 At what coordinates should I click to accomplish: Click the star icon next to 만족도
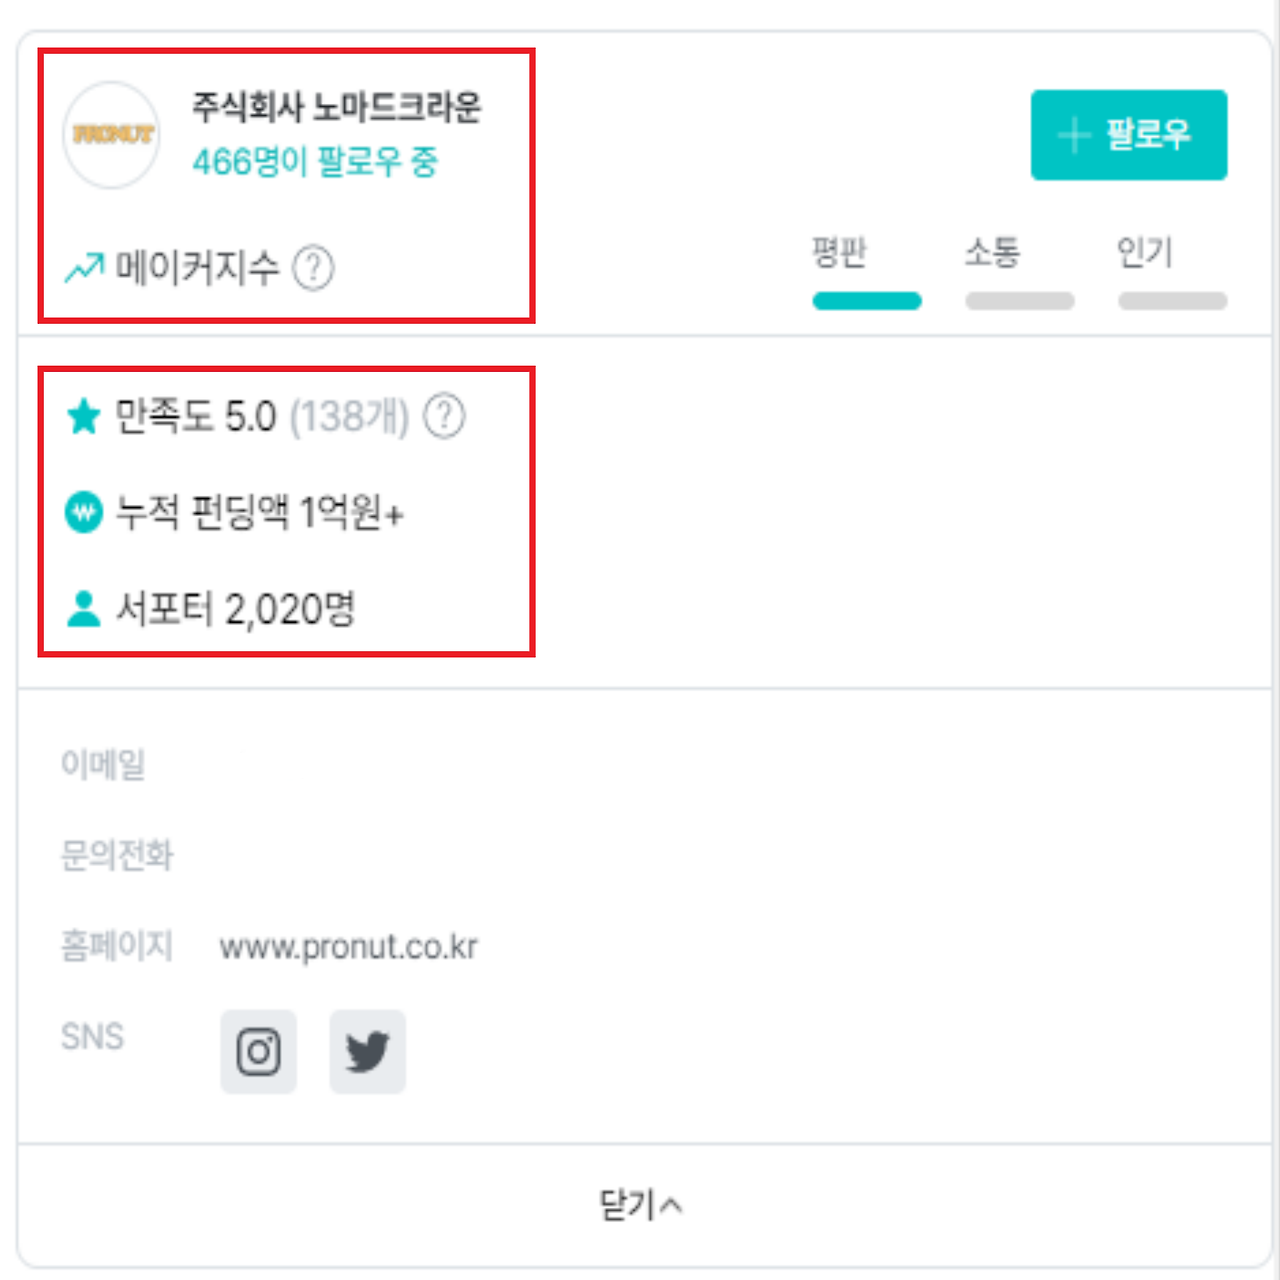tap(84, 414)
